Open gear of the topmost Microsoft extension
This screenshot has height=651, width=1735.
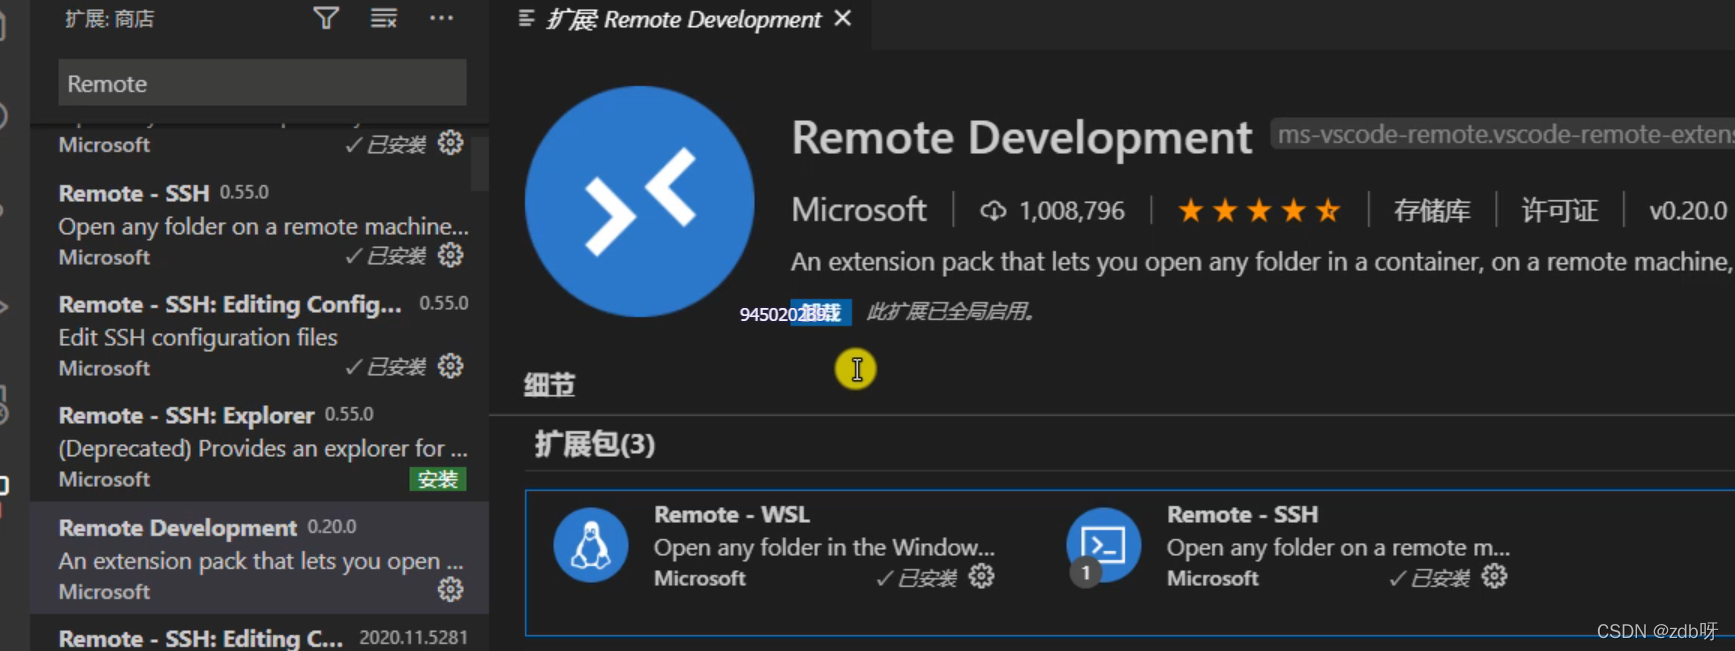tap(451, 143)
